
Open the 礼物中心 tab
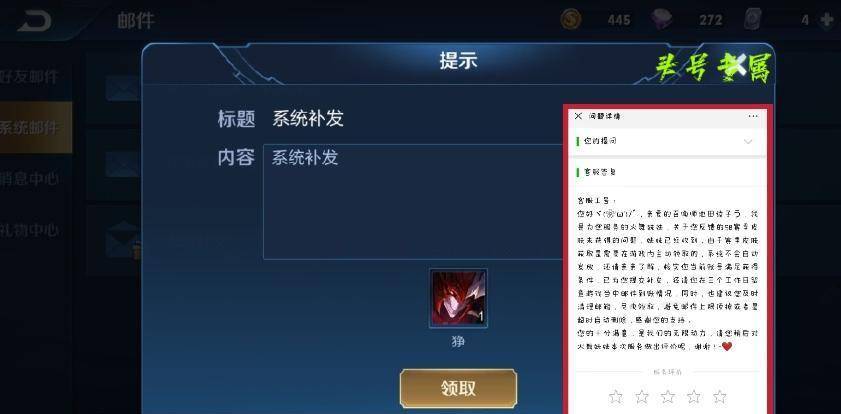[x=31, y=230]
